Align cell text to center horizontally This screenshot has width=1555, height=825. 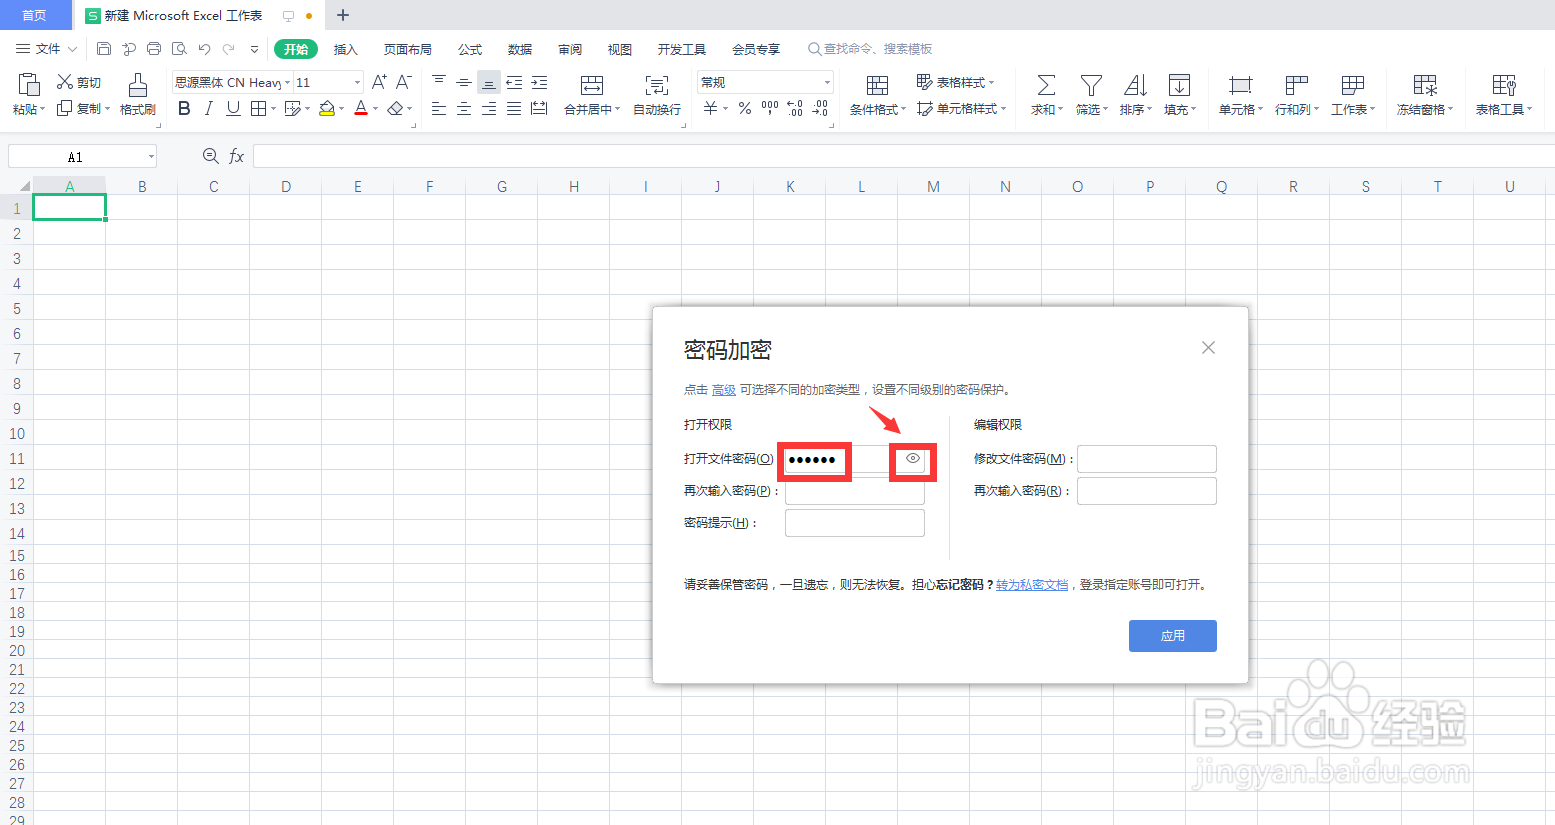click(x=464, y=108)
